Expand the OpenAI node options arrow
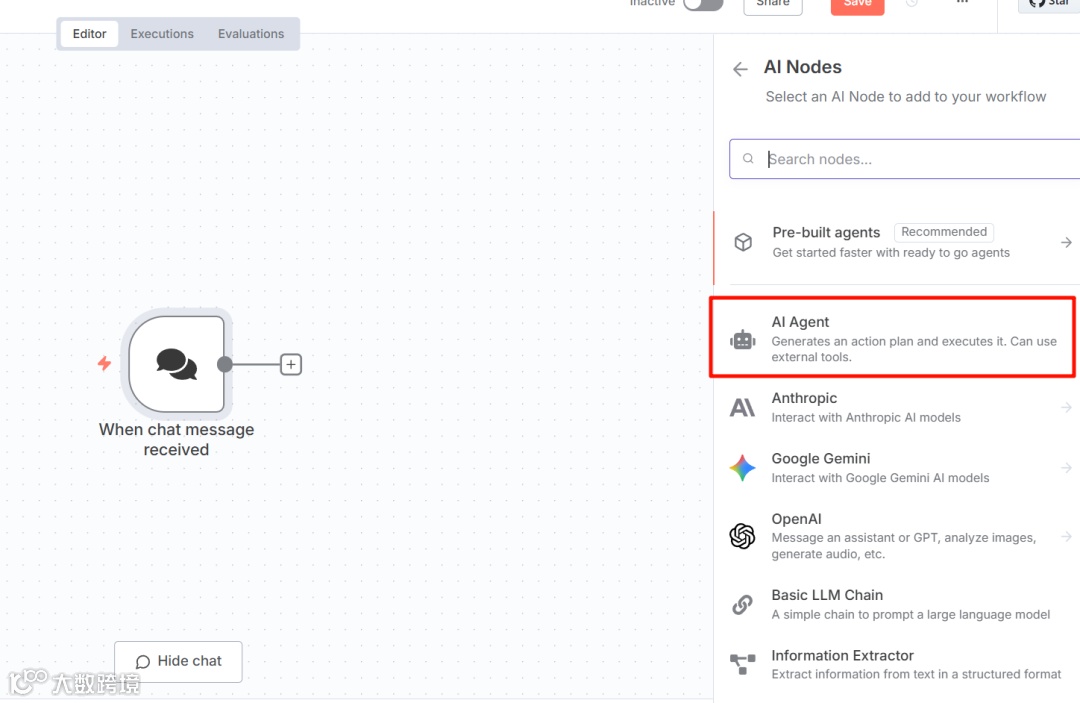 (1066, 537)
